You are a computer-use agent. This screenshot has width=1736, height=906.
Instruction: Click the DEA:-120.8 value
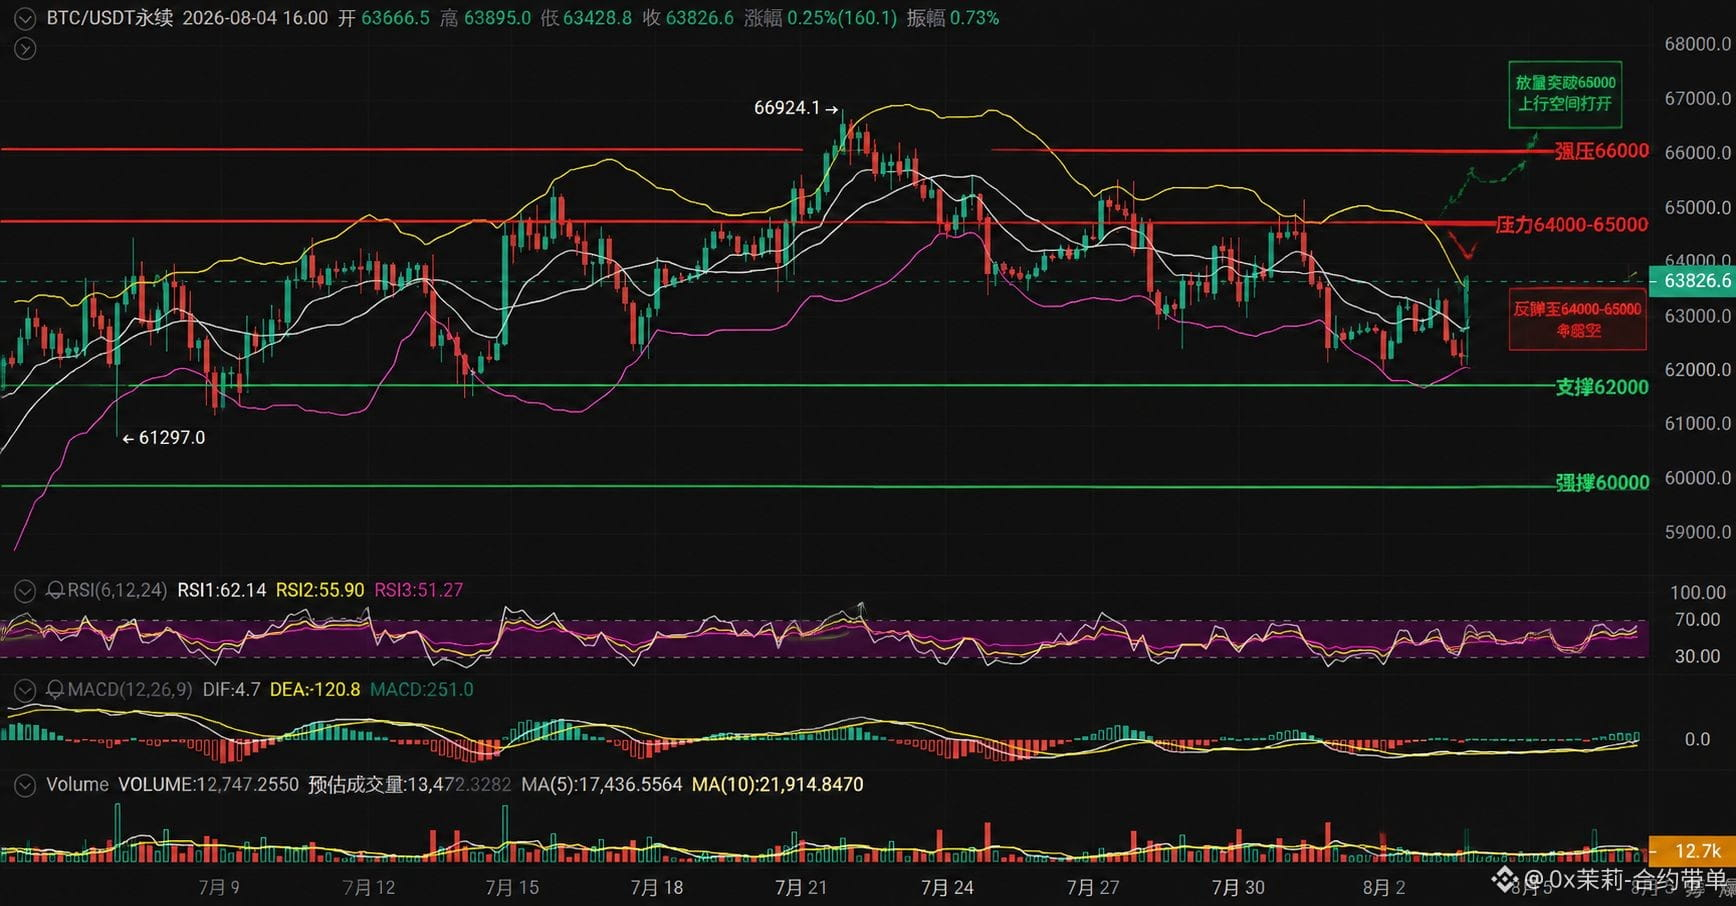coord(315,690)
